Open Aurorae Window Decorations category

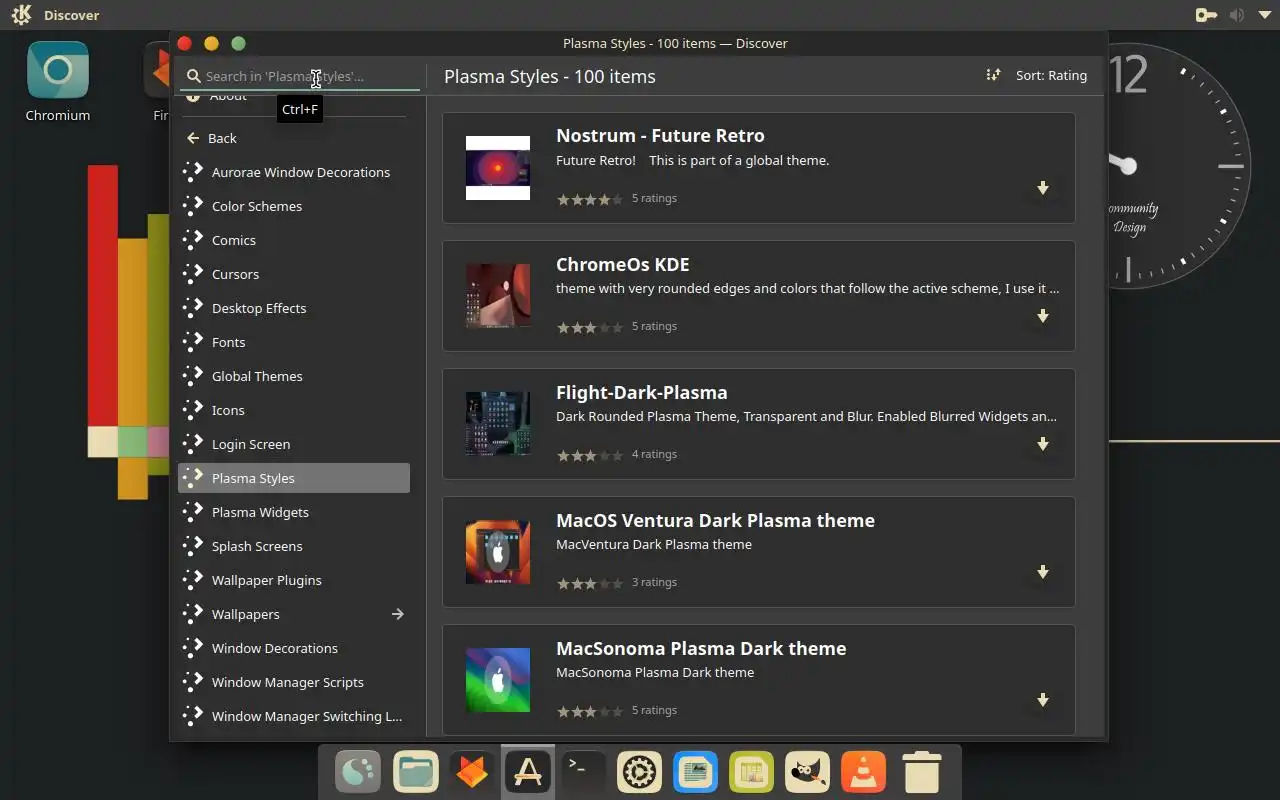294,172
